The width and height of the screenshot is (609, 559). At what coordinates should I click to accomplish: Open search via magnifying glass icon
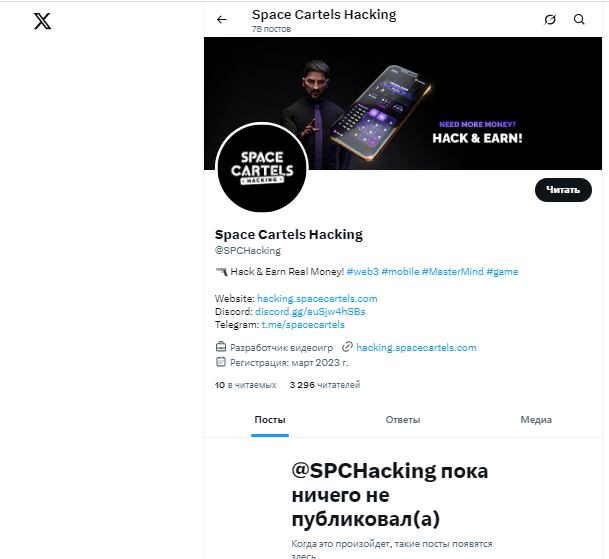(580, 19)
